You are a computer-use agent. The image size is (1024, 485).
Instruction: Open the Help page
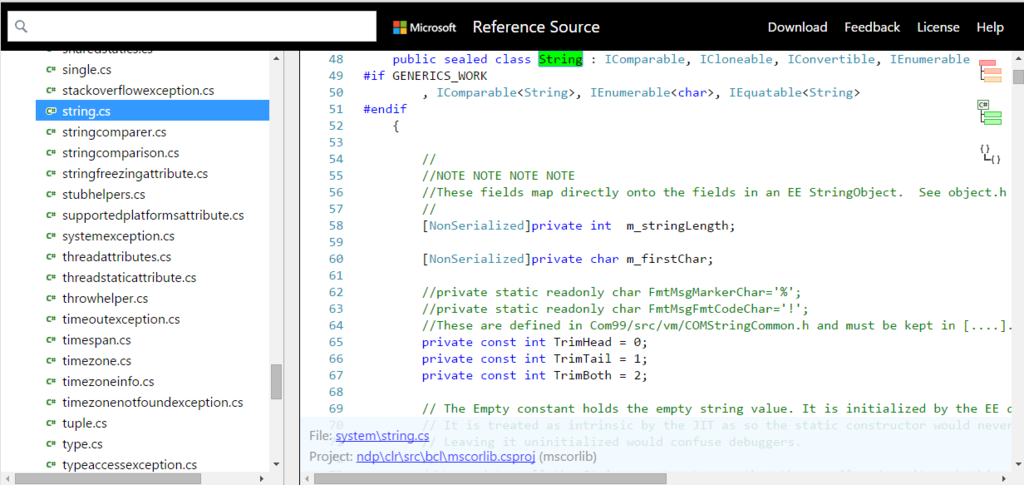[x=990, y=27]
